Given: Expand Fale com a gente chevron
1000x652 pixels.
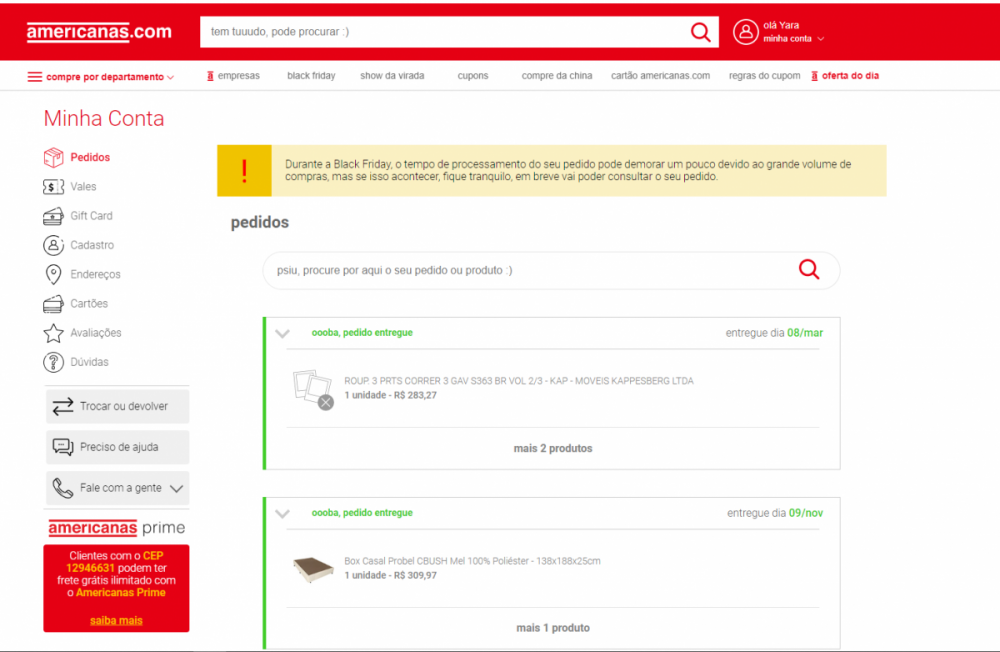Looking at the screenshot, I should pyautogui.click(x=177, y=489).
